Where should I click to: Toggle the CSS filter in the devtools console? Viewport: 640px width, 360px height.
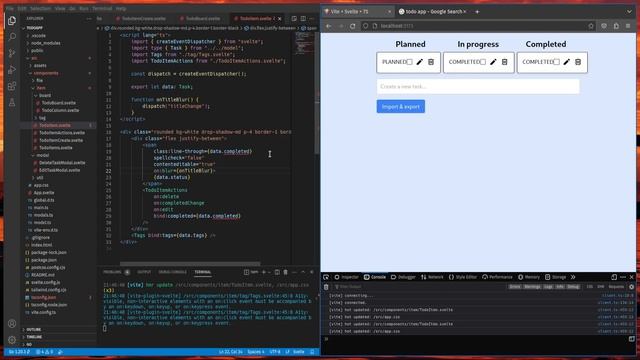tap(590, 287)
